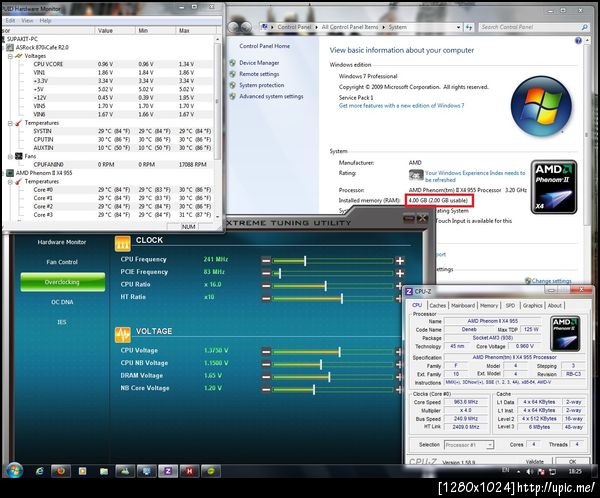Click Change settings link
Image resolution: width=600 pixels, height=498 pixels.
551,281
